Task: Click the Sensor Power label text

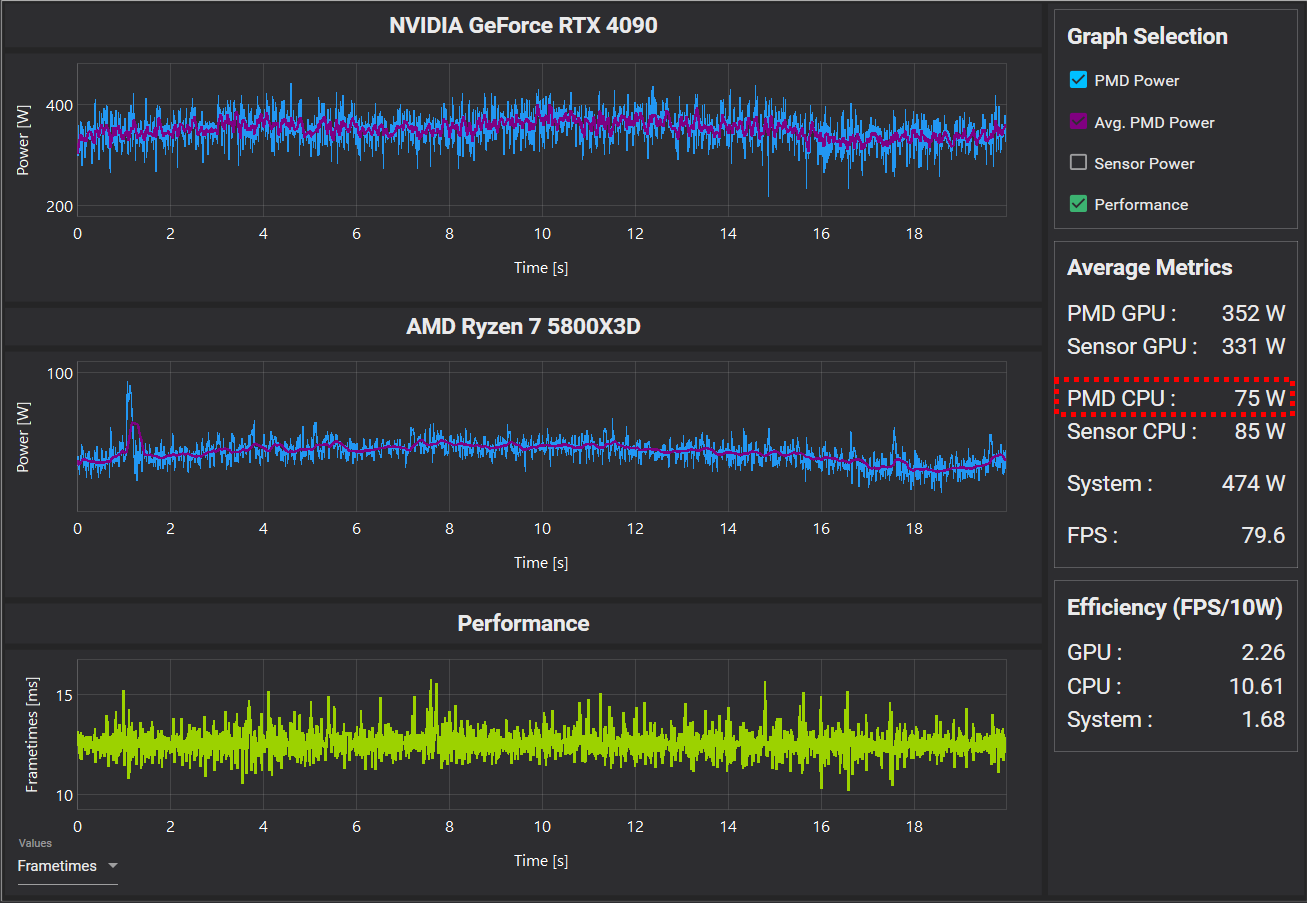Action: coord(1145,164)
